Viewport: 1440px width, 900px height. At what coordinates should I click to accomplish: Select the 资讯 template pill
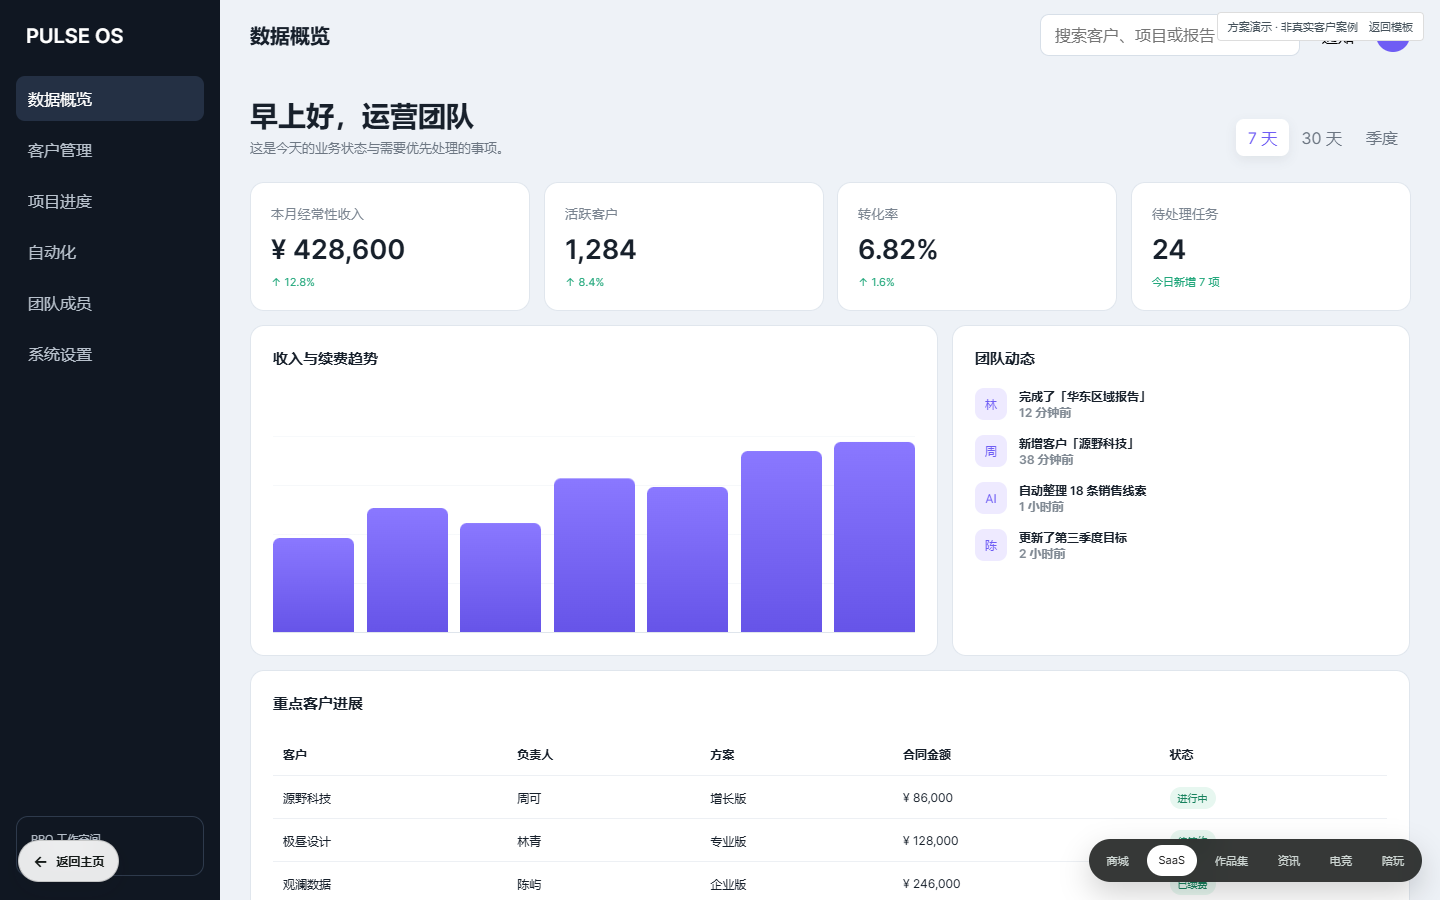click(x=1289, y=861)
